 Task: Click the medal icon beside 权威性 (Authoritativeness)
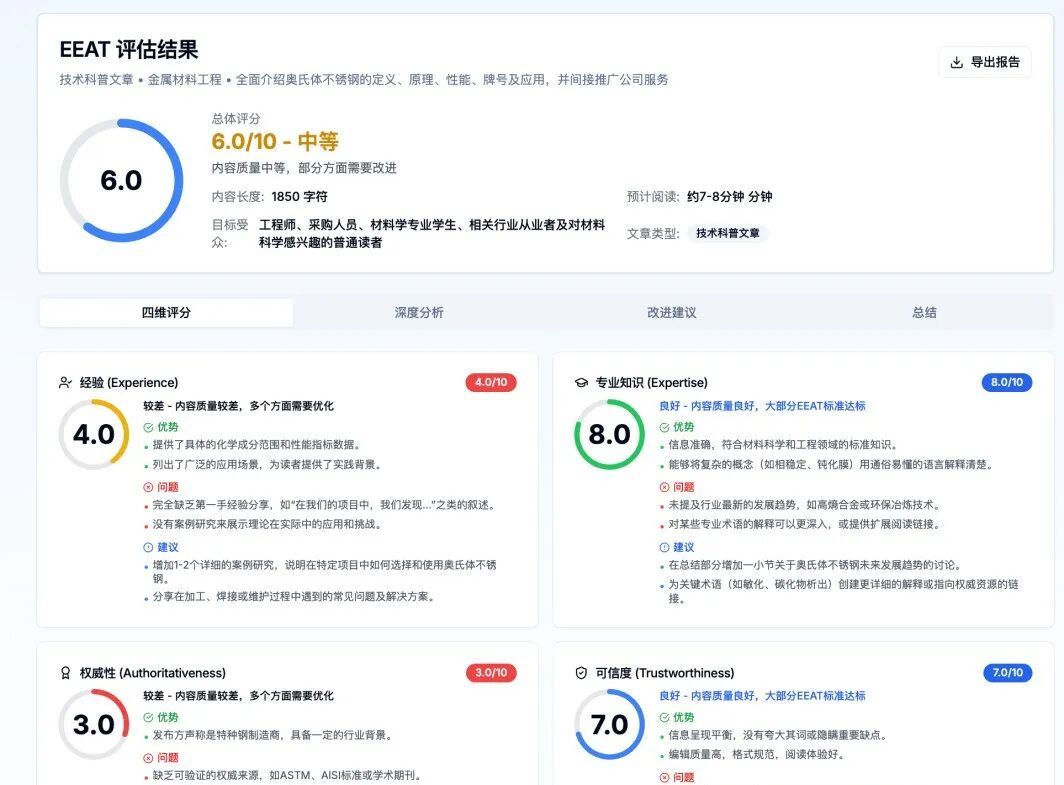(63, 673)
